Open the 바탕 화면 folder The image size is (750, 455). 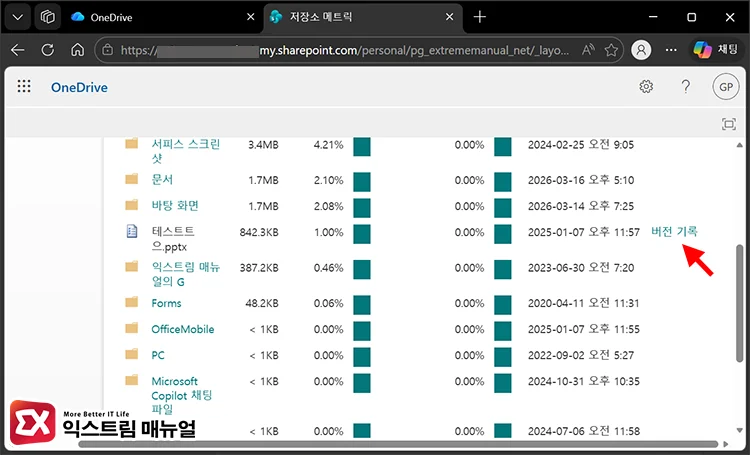pyautogui.click(x=175, y=206)
